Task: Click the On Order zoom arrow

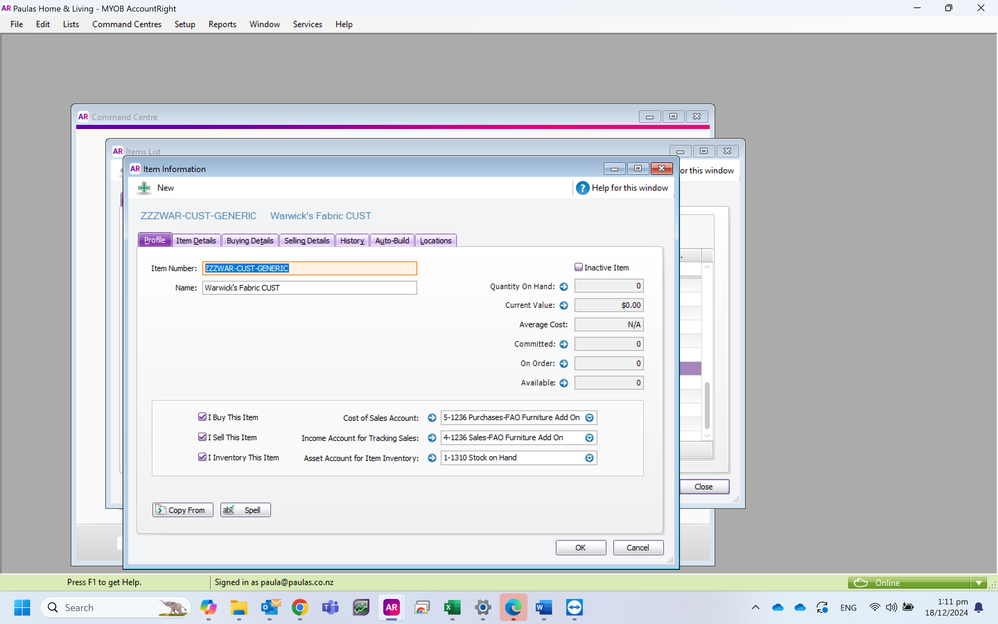Action: click(564, 364)
